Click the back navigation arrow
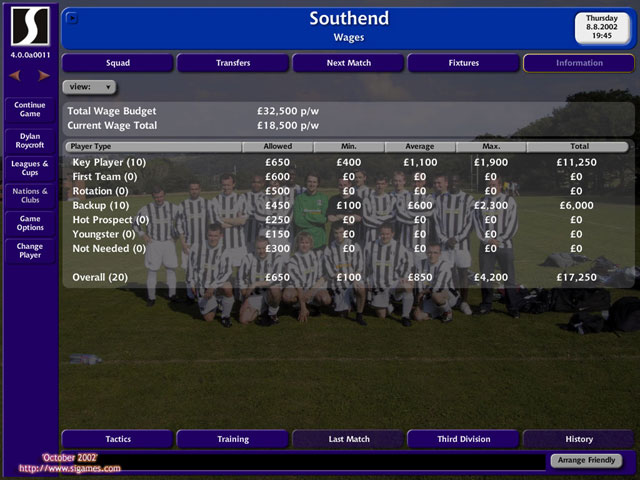This screenshot has width=640, height=480. coord(16,75)
